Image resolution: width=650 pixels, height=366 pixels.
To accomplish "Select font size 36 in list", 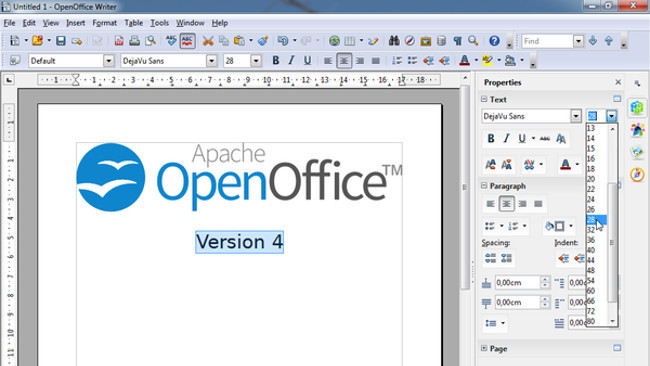I will [x=596, y=240].
